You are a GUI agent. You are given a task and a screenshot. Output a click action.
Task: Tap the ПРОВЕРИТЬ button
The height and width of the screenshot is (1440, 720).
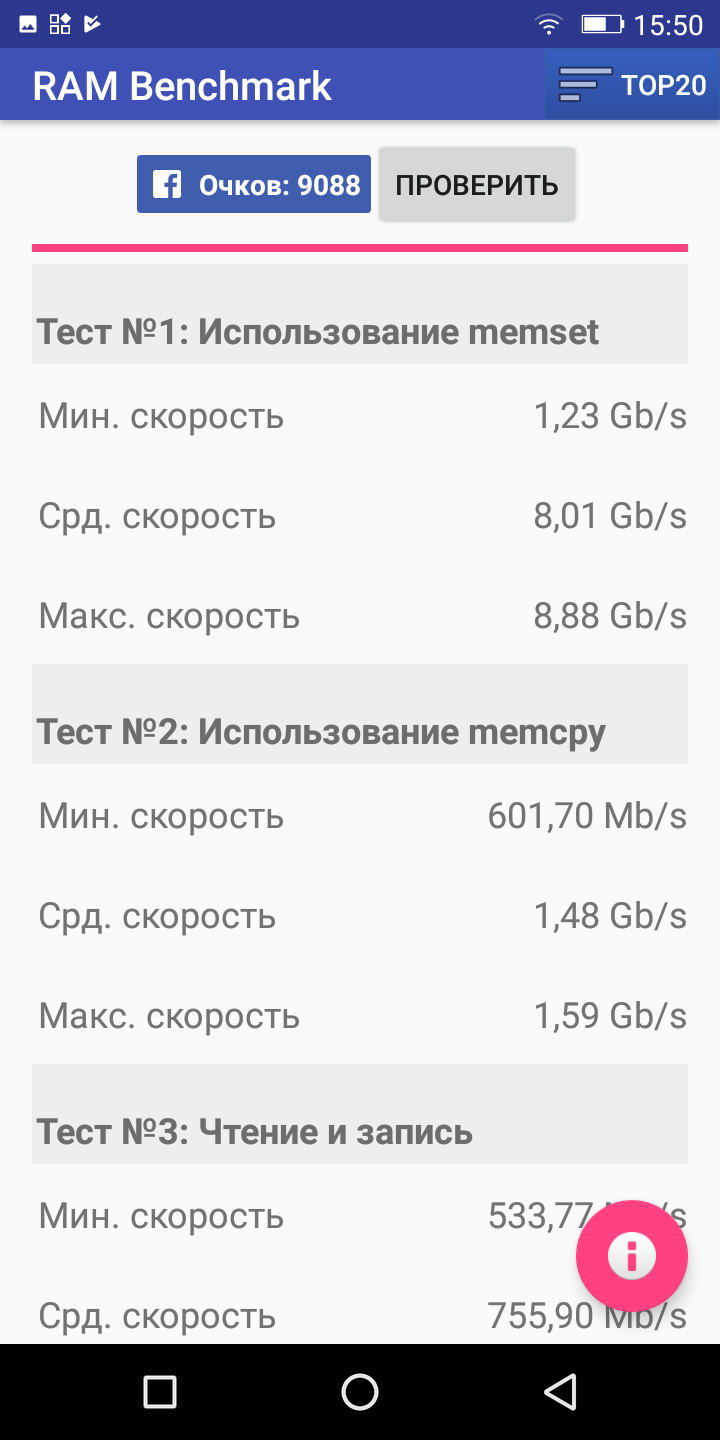(477, 184)
